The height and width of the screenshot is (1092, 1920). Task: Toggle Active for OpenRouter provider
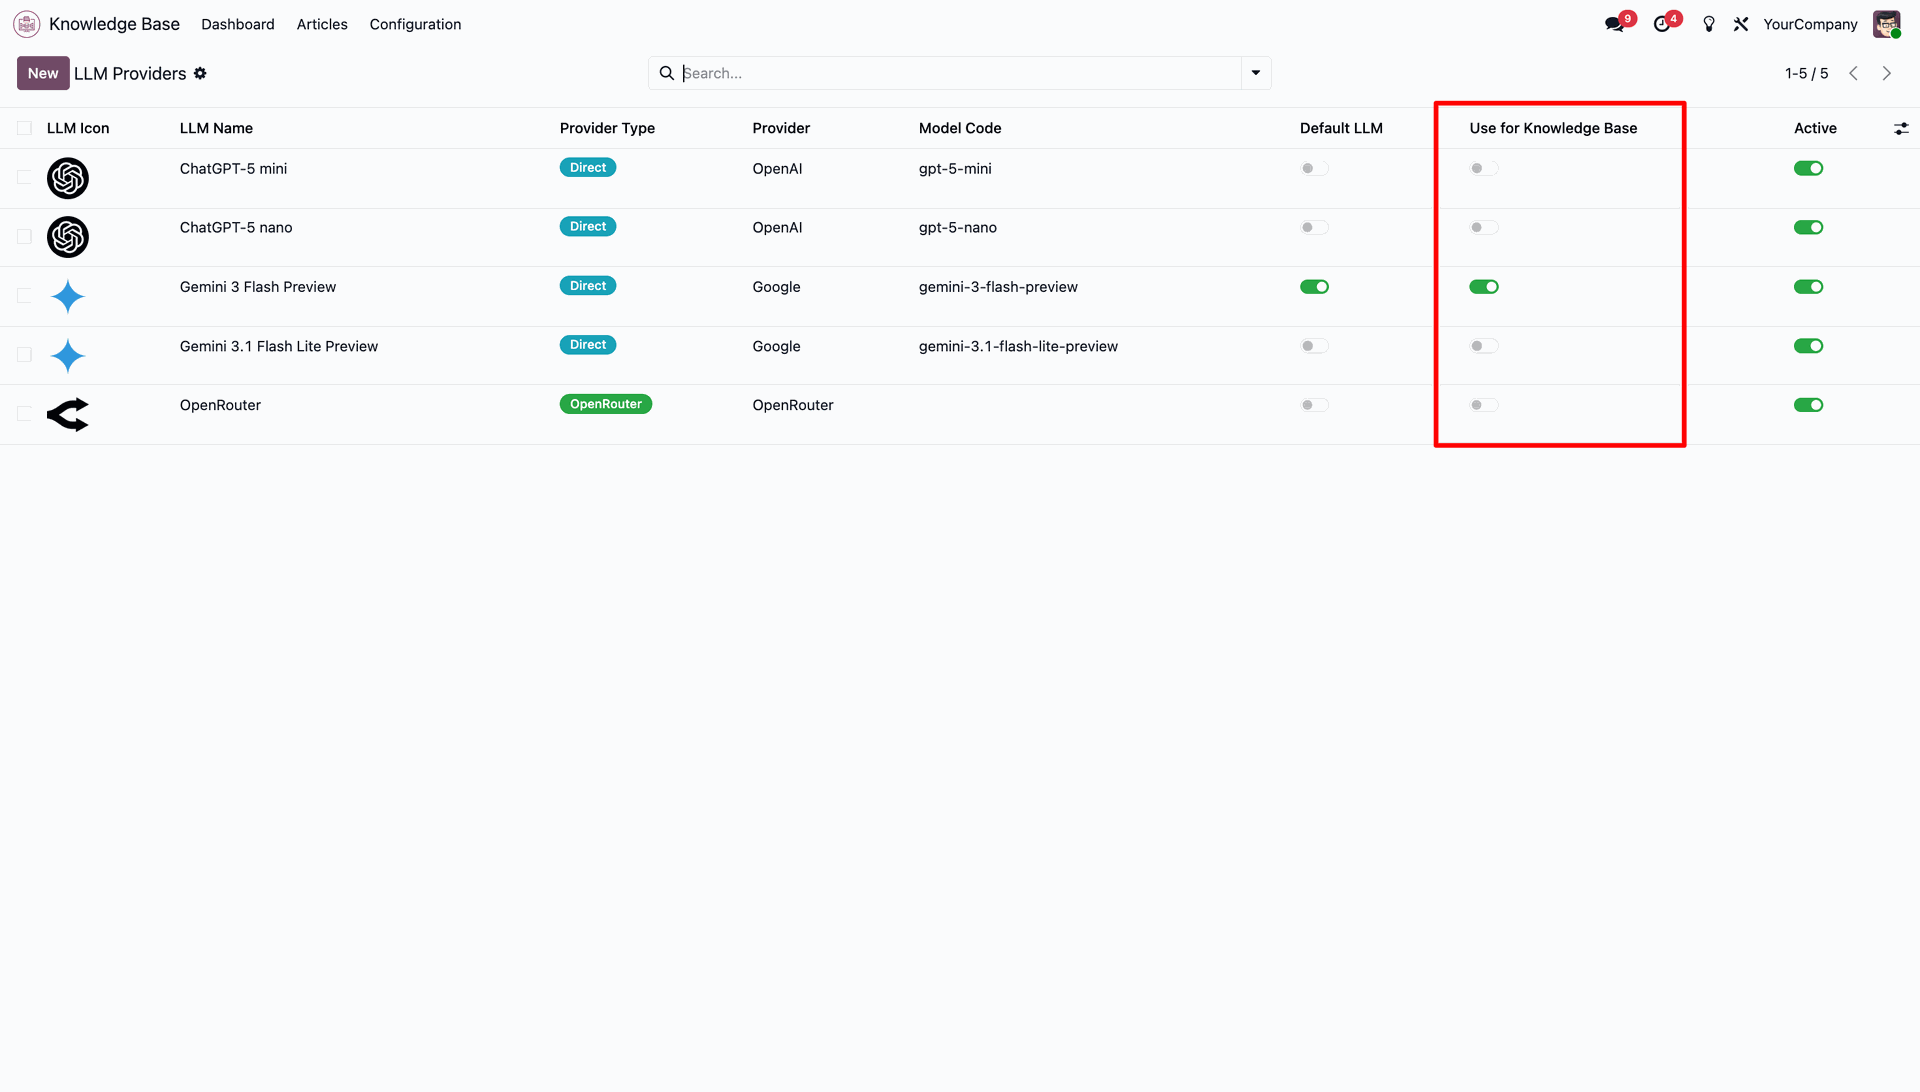1808,405
